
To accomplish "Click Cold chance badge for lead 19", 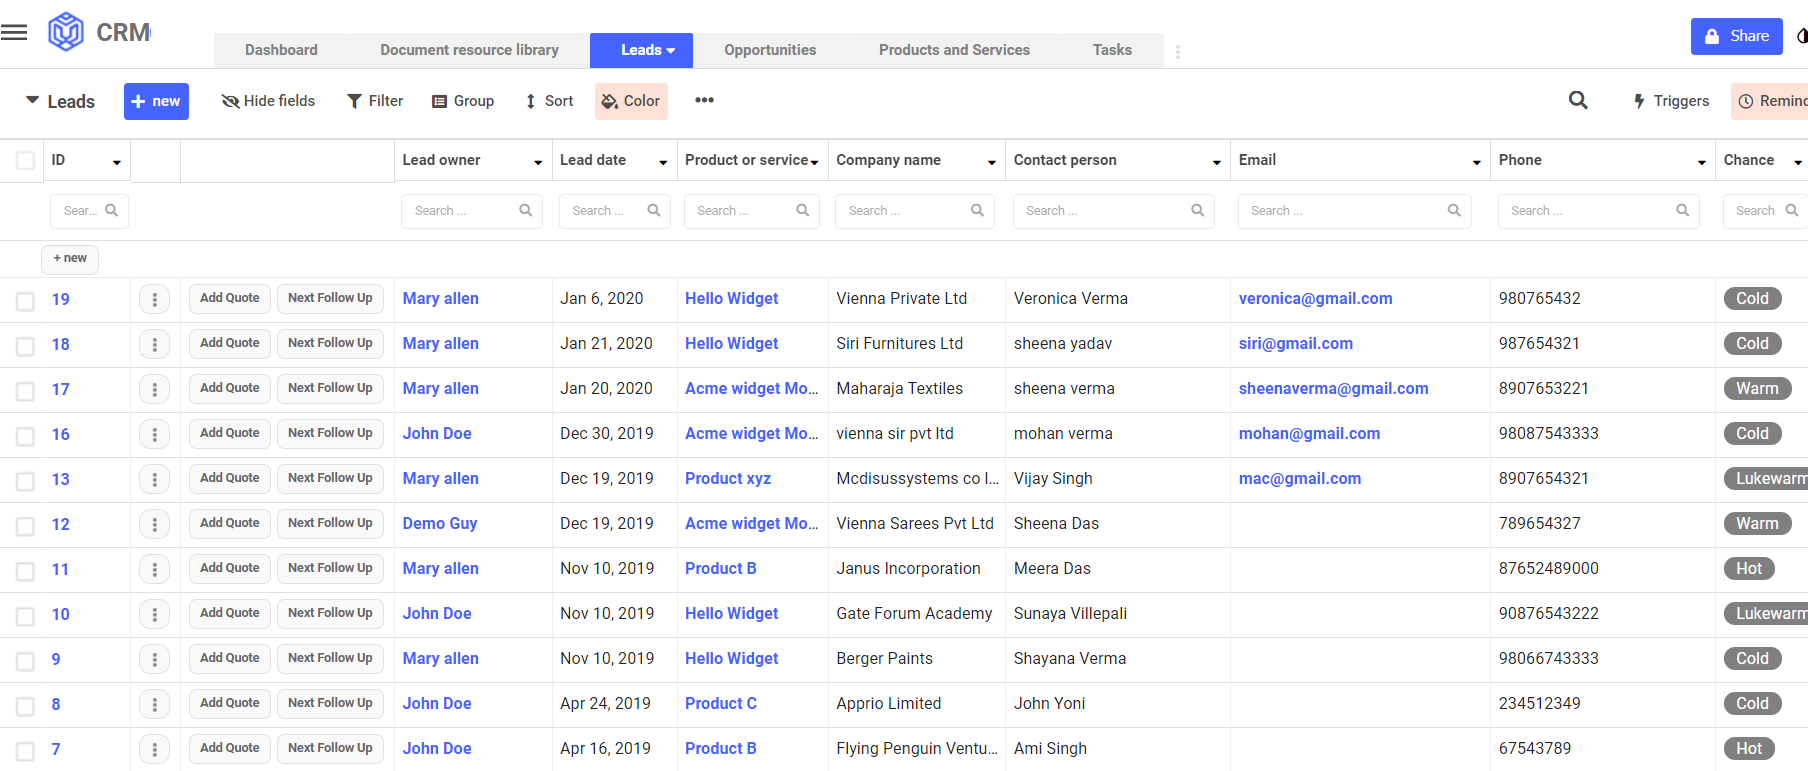I will pyautogui.click(x=1752, y=299).
